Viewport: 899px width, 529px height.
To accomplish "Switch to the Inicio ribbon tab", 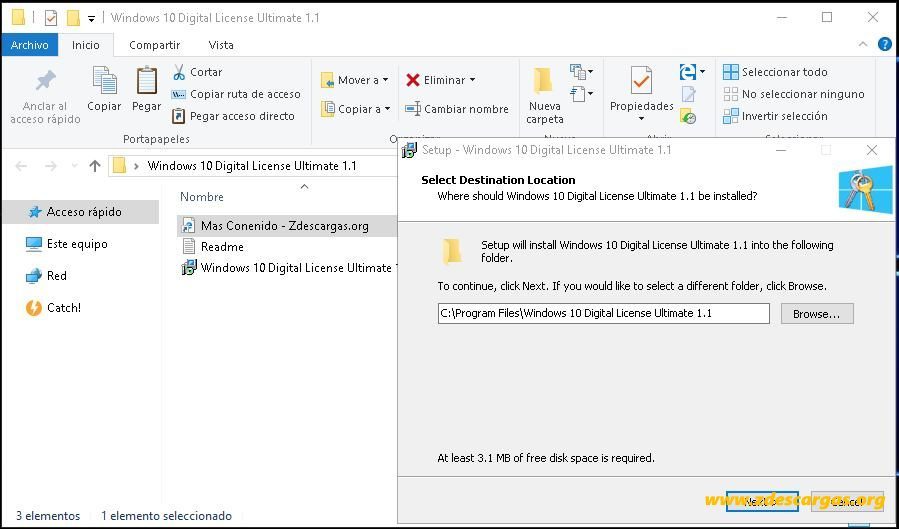I will pos(85,45).
